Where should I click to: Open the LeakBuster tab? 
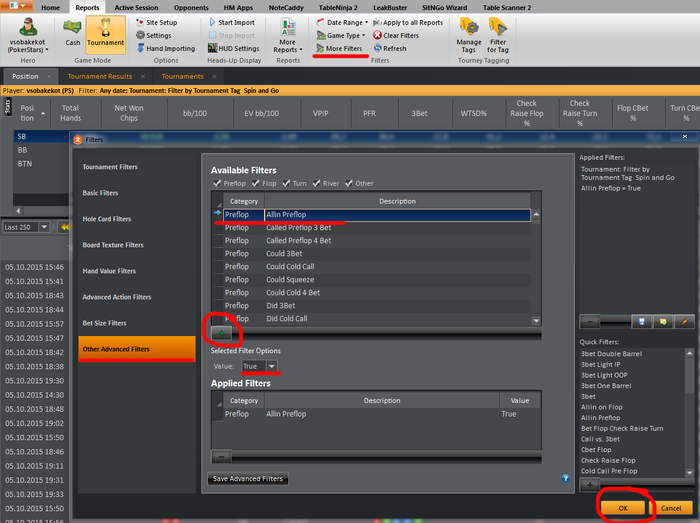(x=389, y=8)
